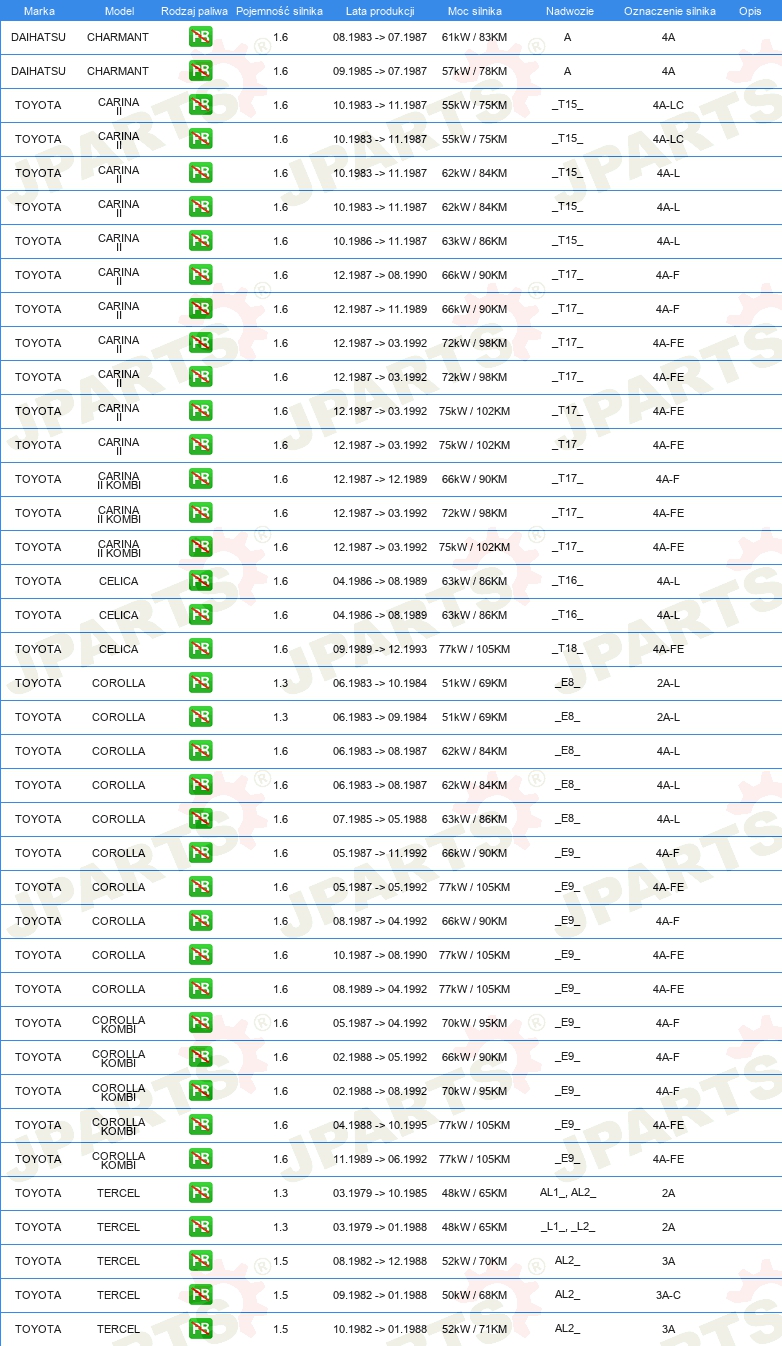
Task: Click the 'Nadwozie' column header
Action: (x=569, y=11)
